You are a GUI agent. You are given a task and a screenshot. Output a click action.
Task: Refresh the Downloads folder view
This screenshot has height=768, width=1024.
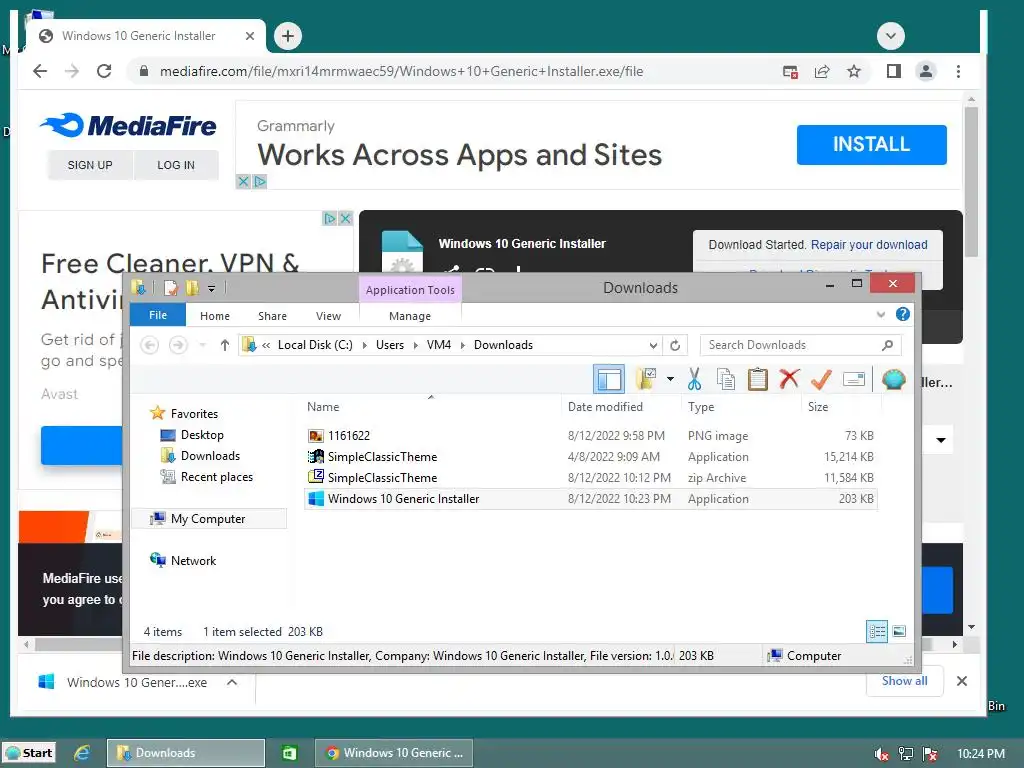675,345
